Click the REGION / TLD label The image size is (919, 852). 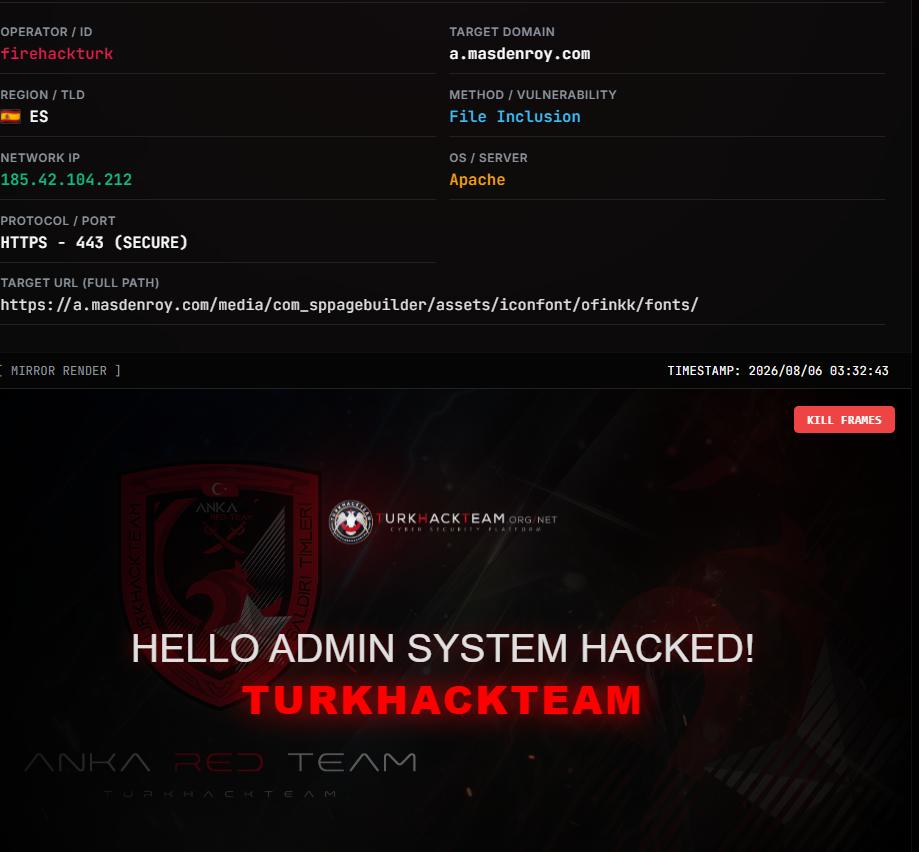coord(42,95)
